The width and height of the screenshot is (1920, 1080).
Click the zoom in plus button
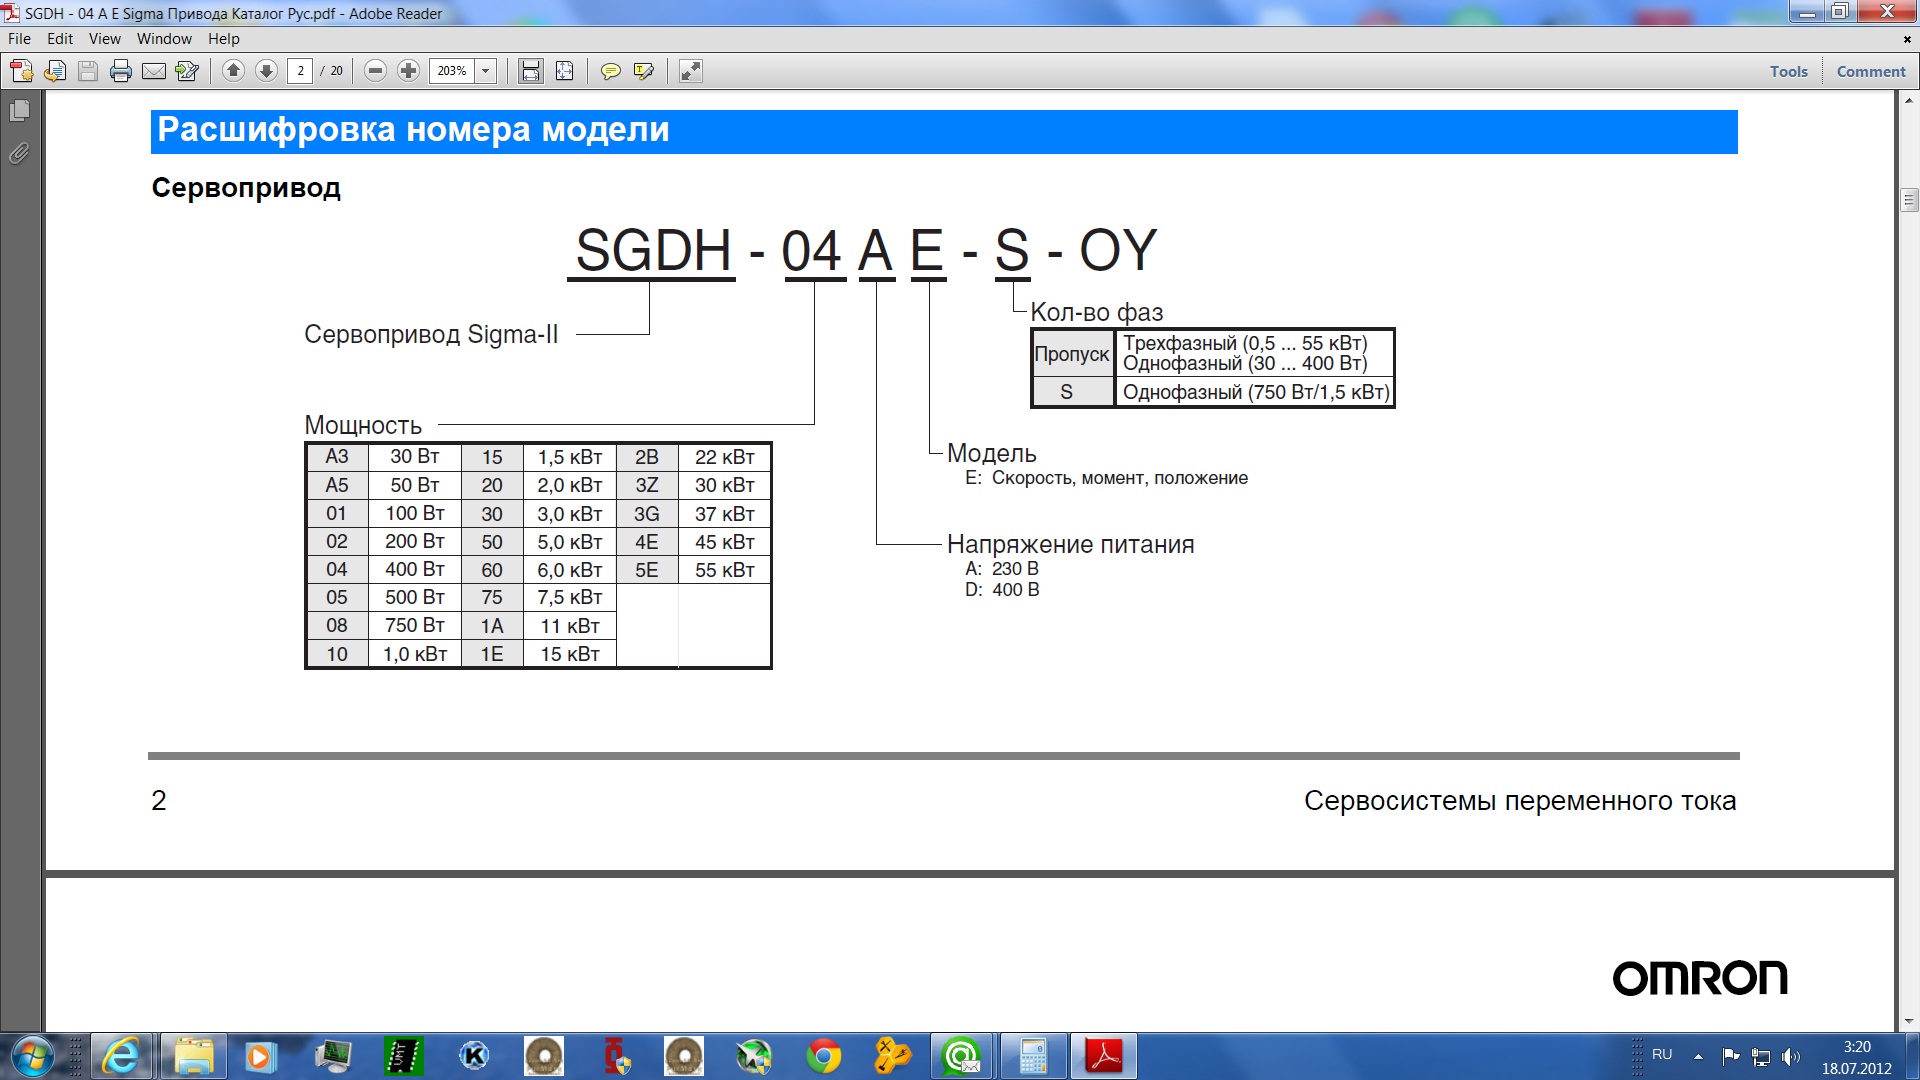408,71
